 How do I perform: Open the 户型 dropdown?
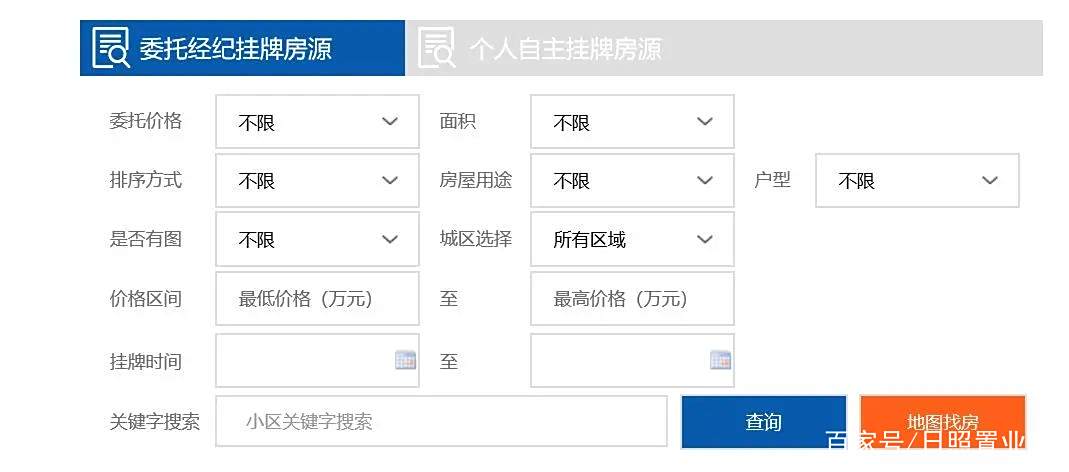(918, 181)
